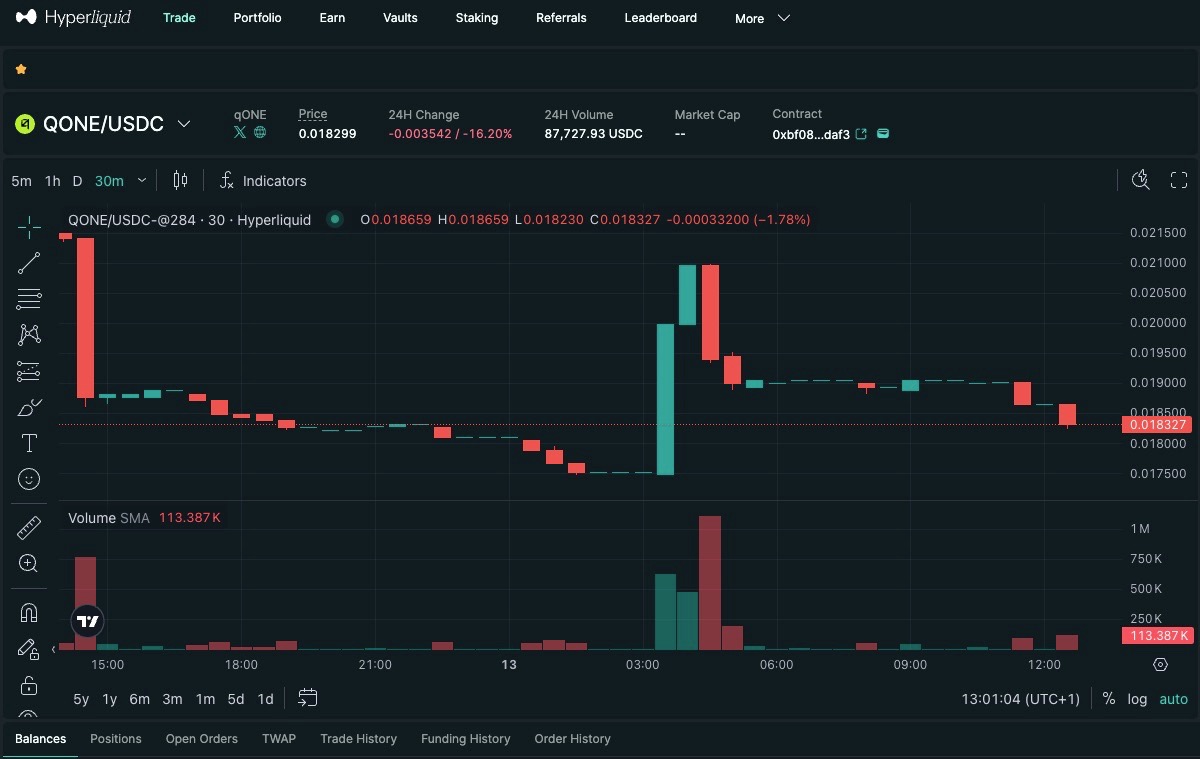Enter fullscreen chart mode

tap(1179, 180)
